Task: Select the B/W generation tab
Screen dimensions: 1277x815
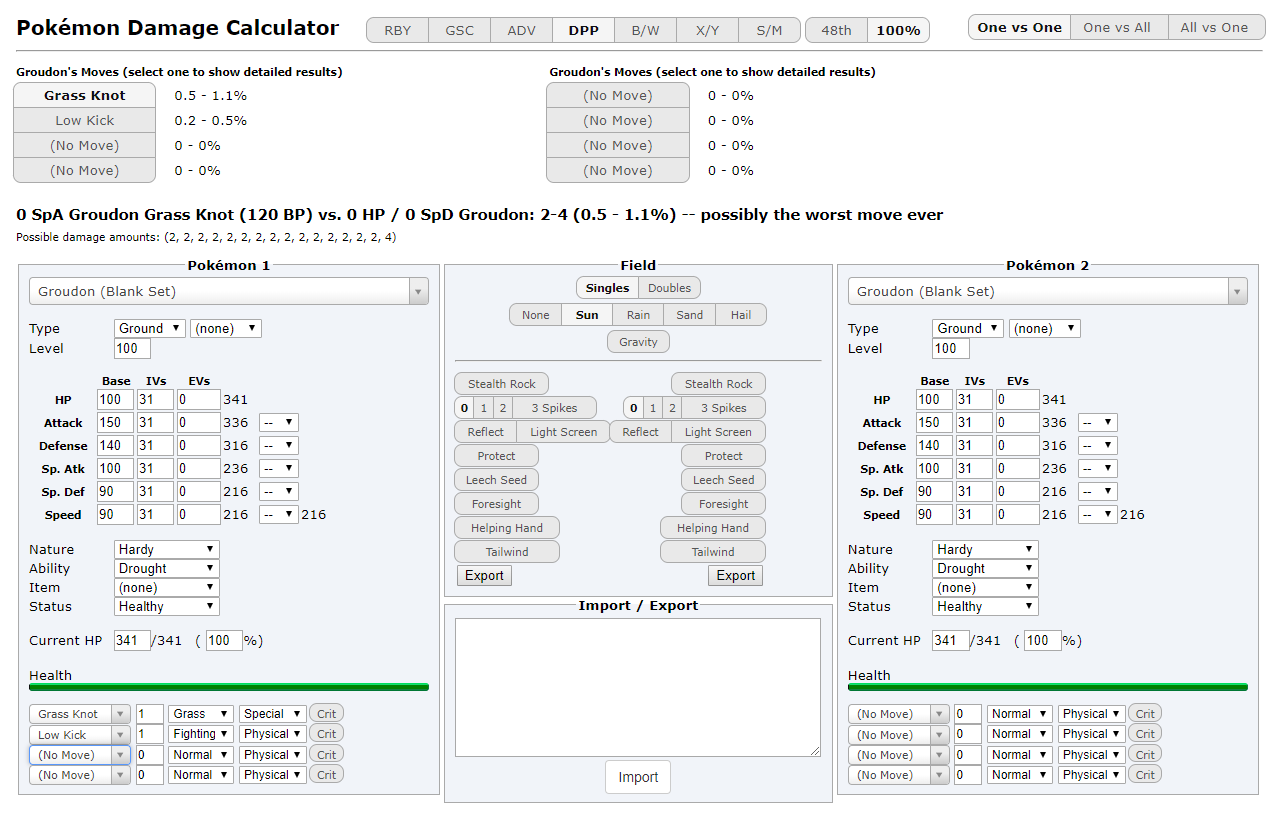Action: 645,30
